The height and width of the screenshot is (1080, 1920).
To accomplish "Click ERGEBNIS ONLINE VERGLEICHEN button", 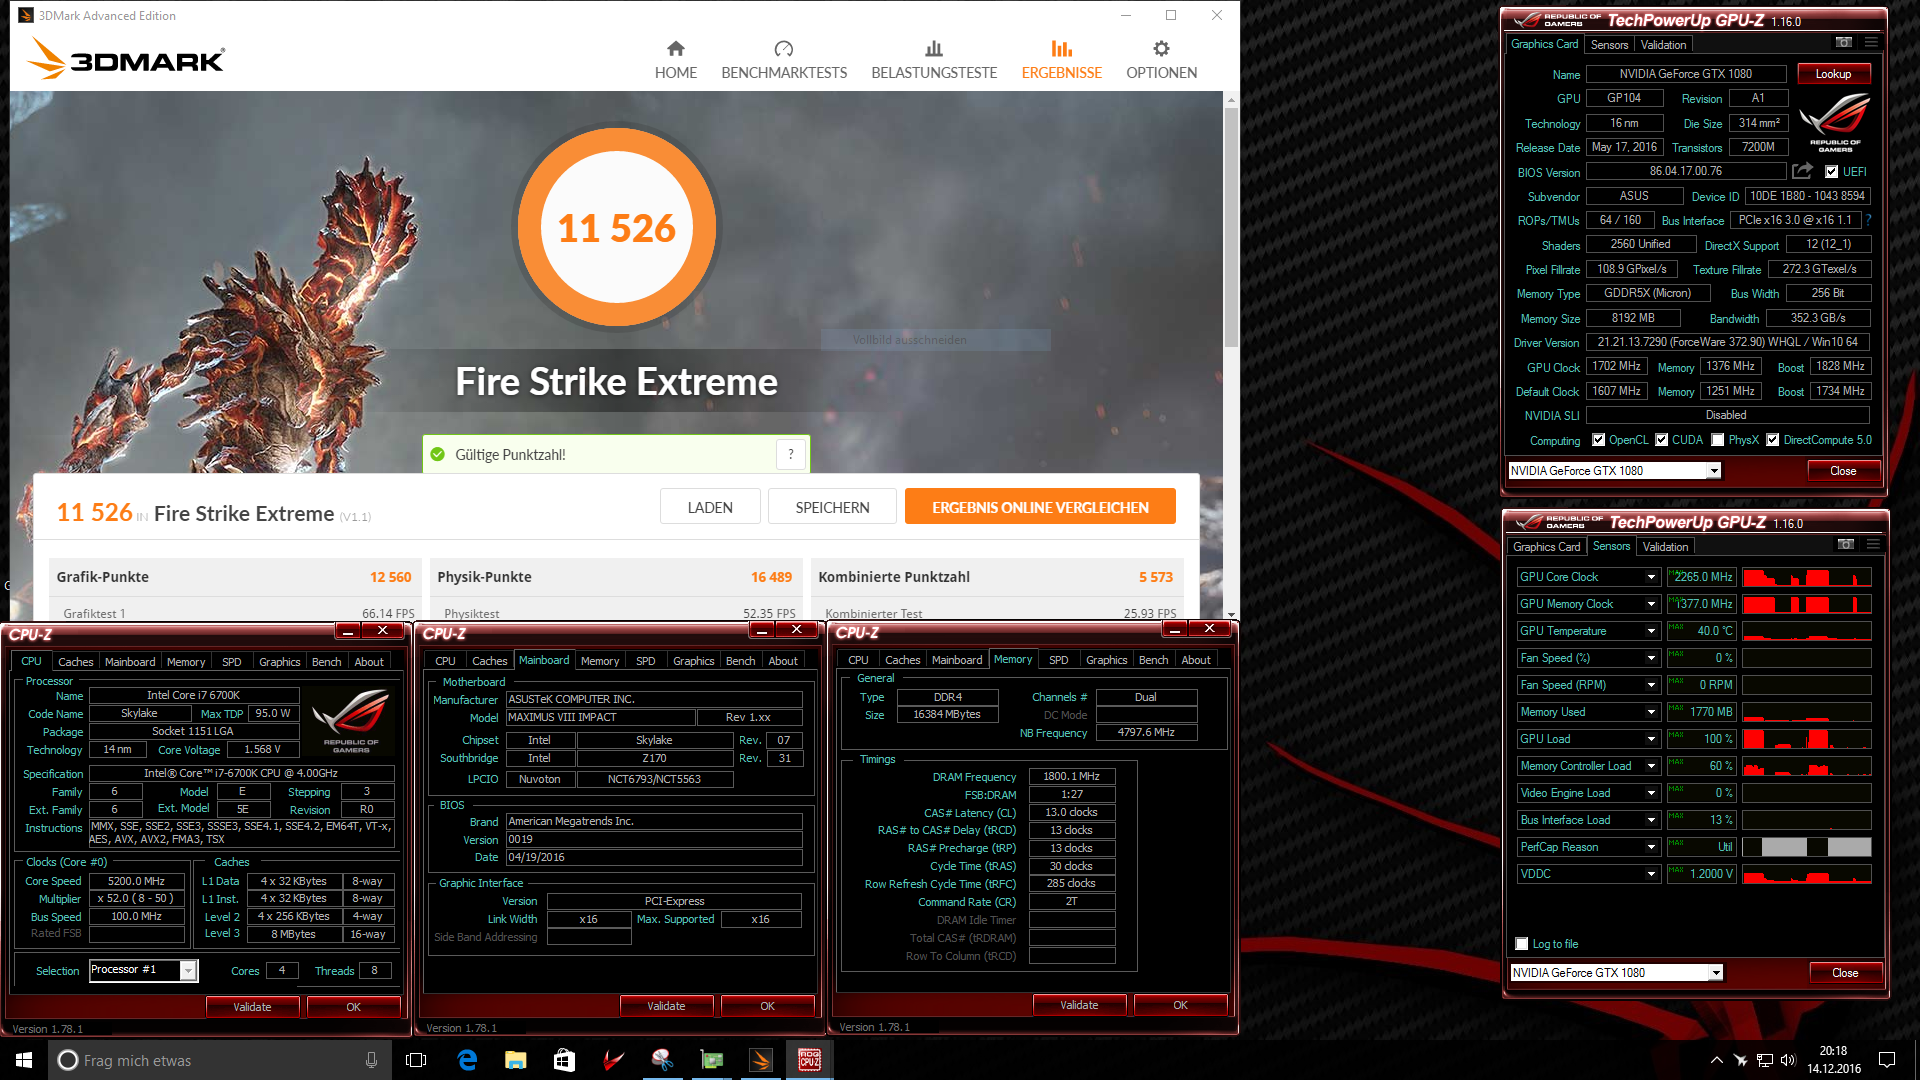I will (x=1040, y=507).
